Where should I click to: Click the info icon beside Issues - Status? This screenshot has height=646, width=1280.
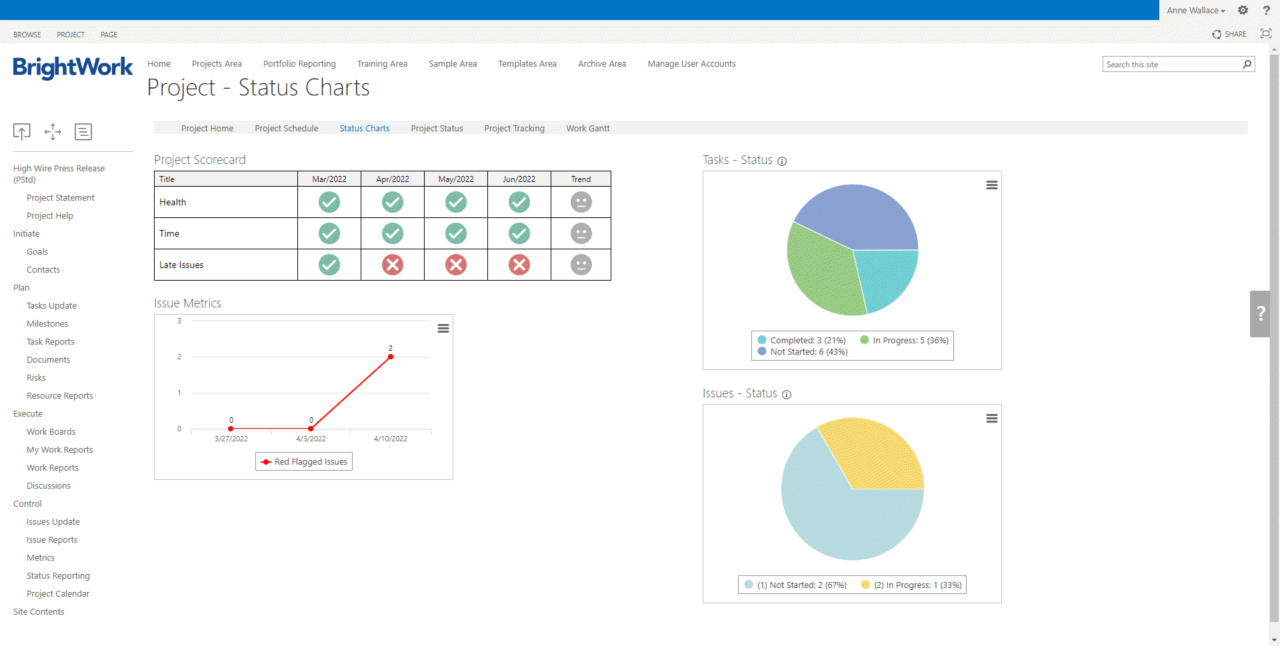786,395
